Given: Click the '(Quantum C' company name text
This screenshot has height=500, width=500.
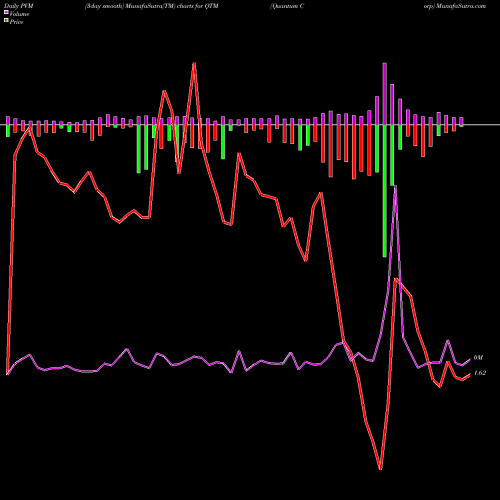Looking at the screenshot, I should tap(287, 6).
